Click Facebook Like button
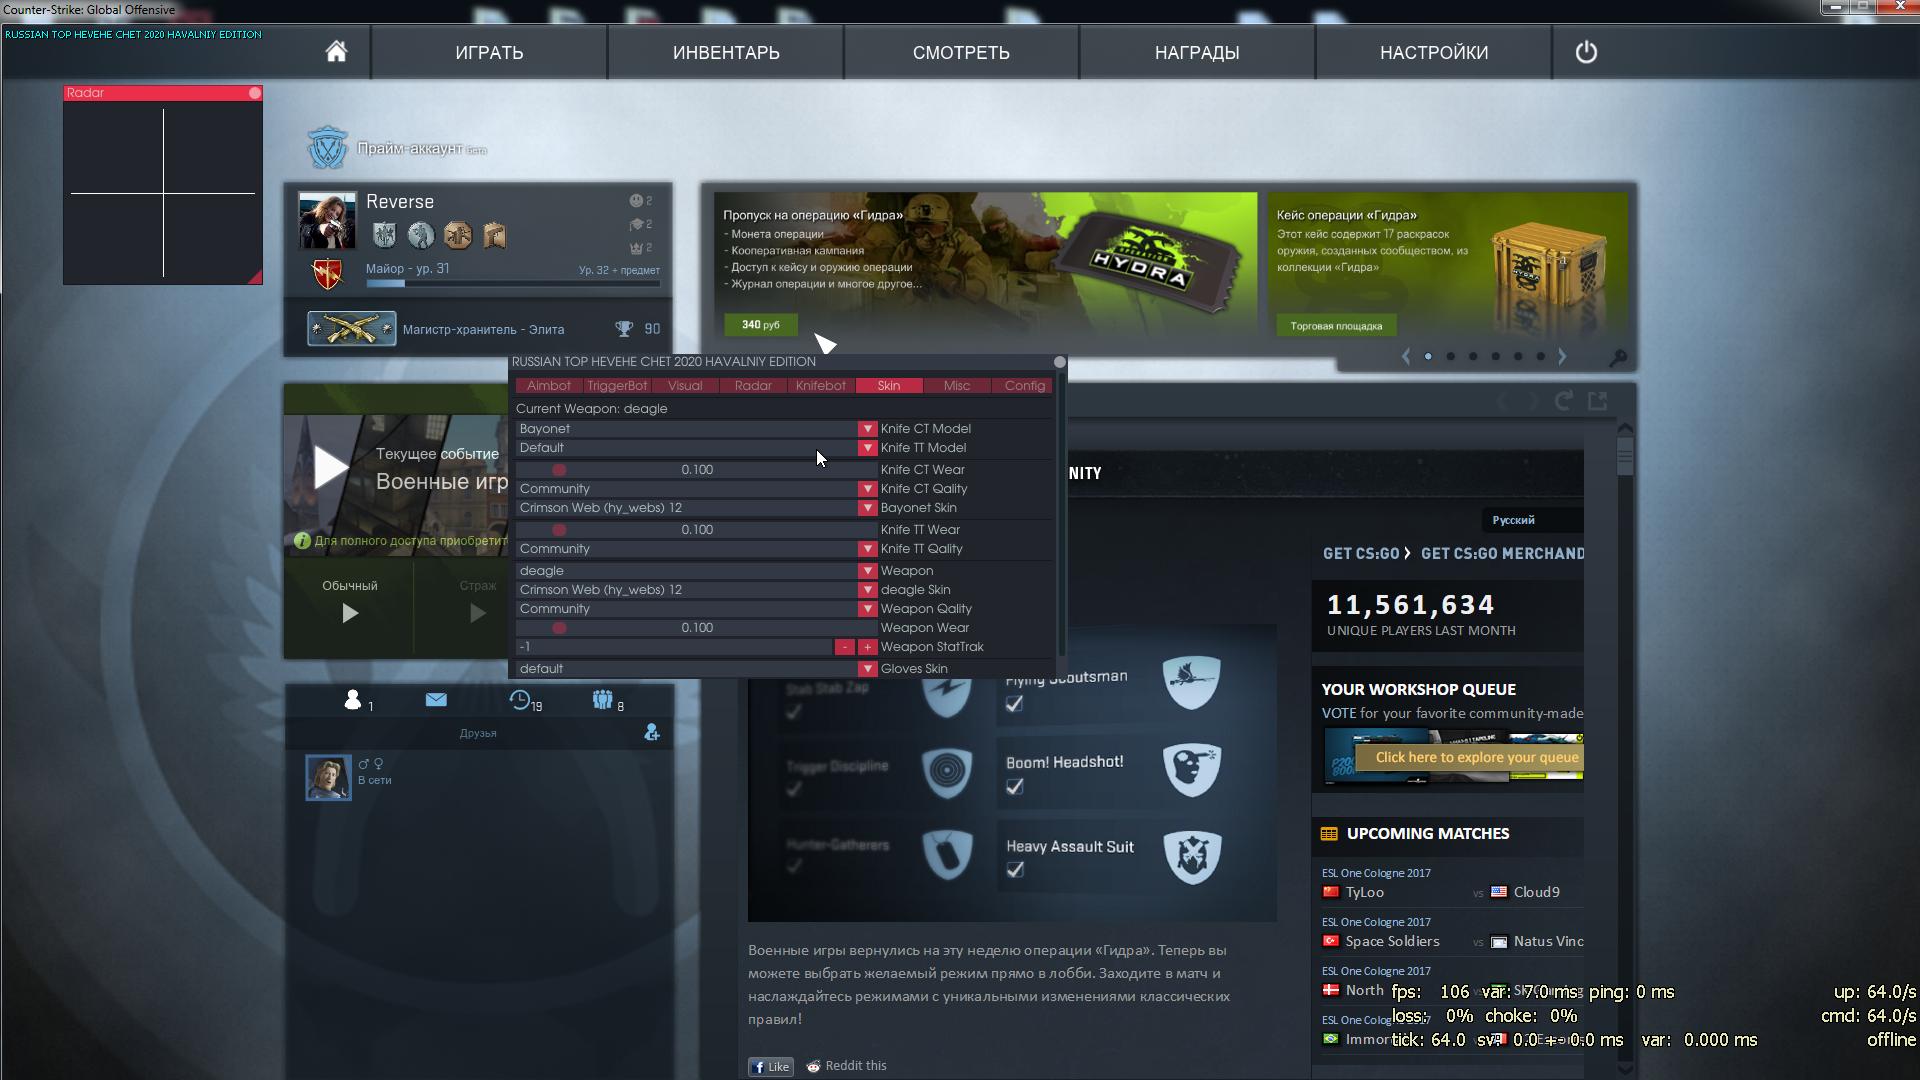Image resolution: width=1920 pixels, height=1080 pixels. point(771,1067)
